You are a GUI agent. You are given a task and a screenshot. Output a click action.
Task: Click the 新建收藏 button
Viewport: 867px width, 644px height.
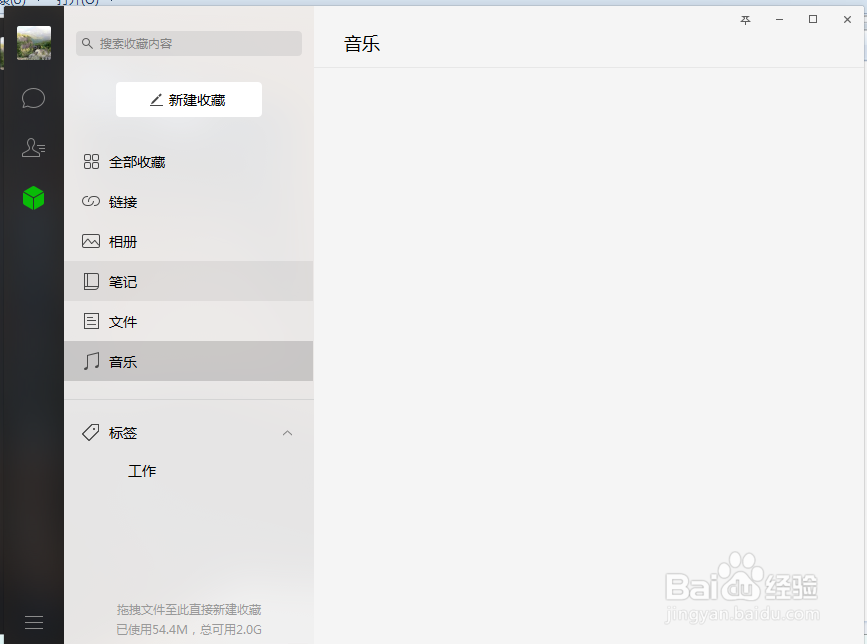coord(188,99)
